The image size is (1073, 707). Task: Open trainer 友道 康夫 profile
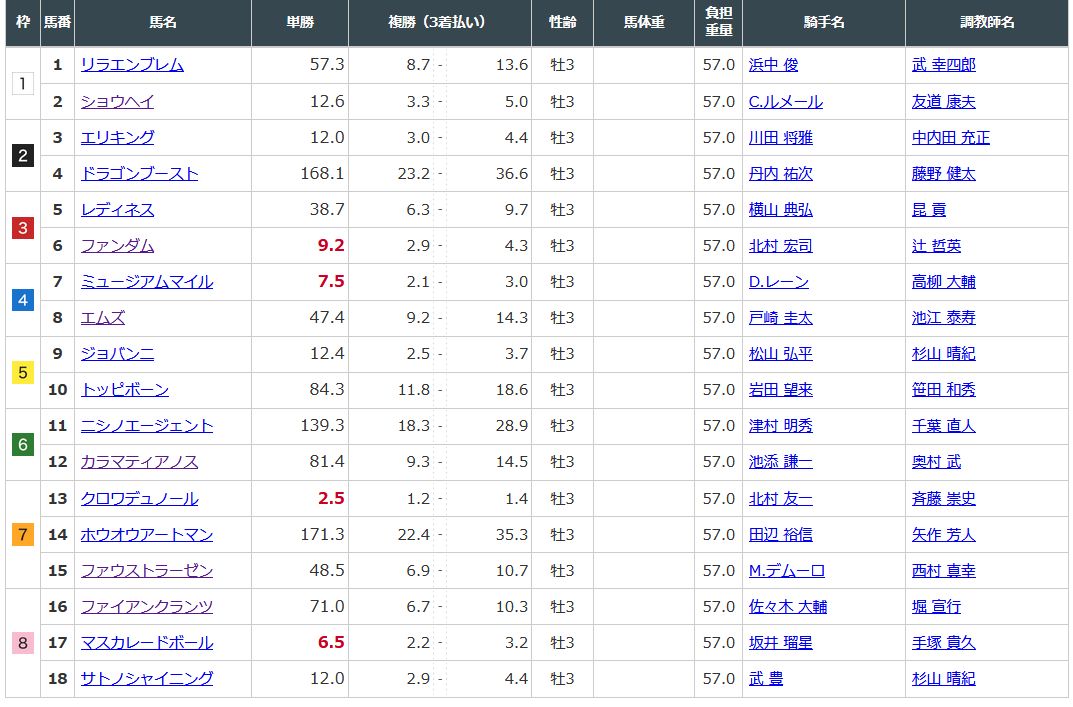tap(943, 102)
